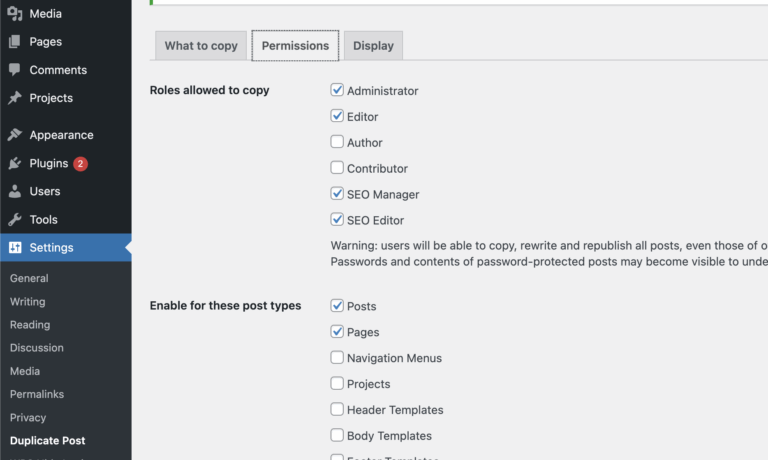
Task: Disable the Editor role checkbox
Action: pos(337,116)
